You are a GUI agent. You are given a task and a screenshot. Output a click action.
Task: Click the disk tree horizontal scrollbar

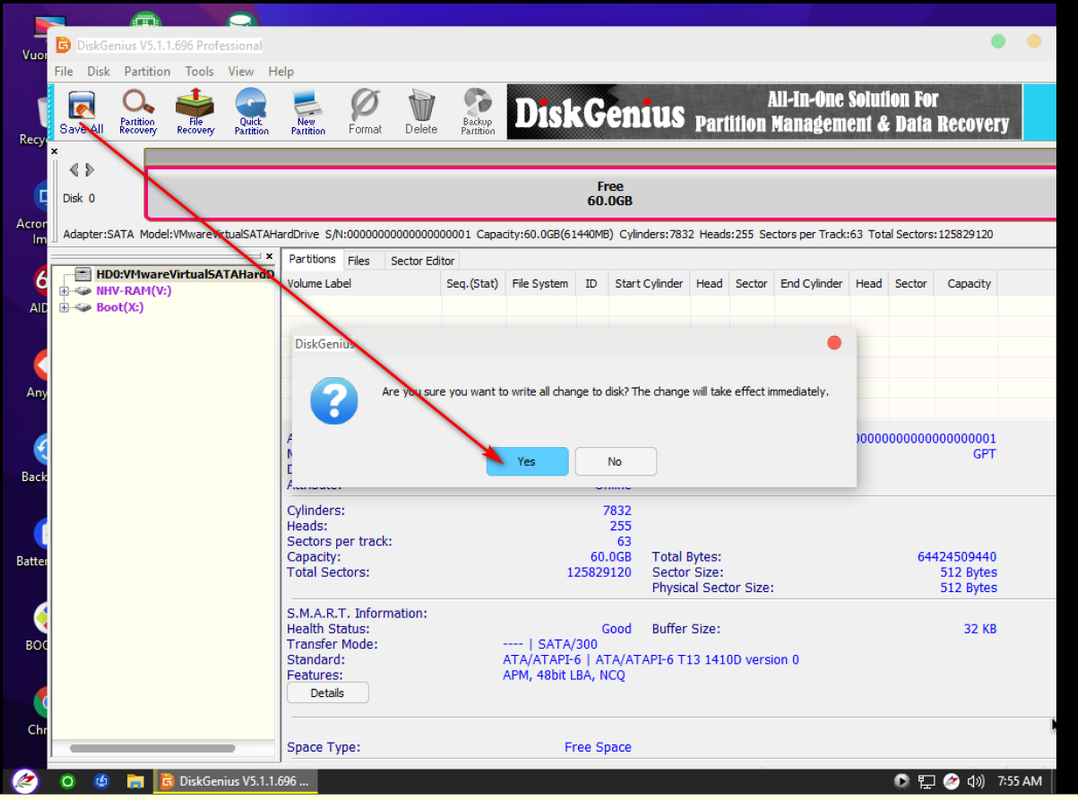152,748
